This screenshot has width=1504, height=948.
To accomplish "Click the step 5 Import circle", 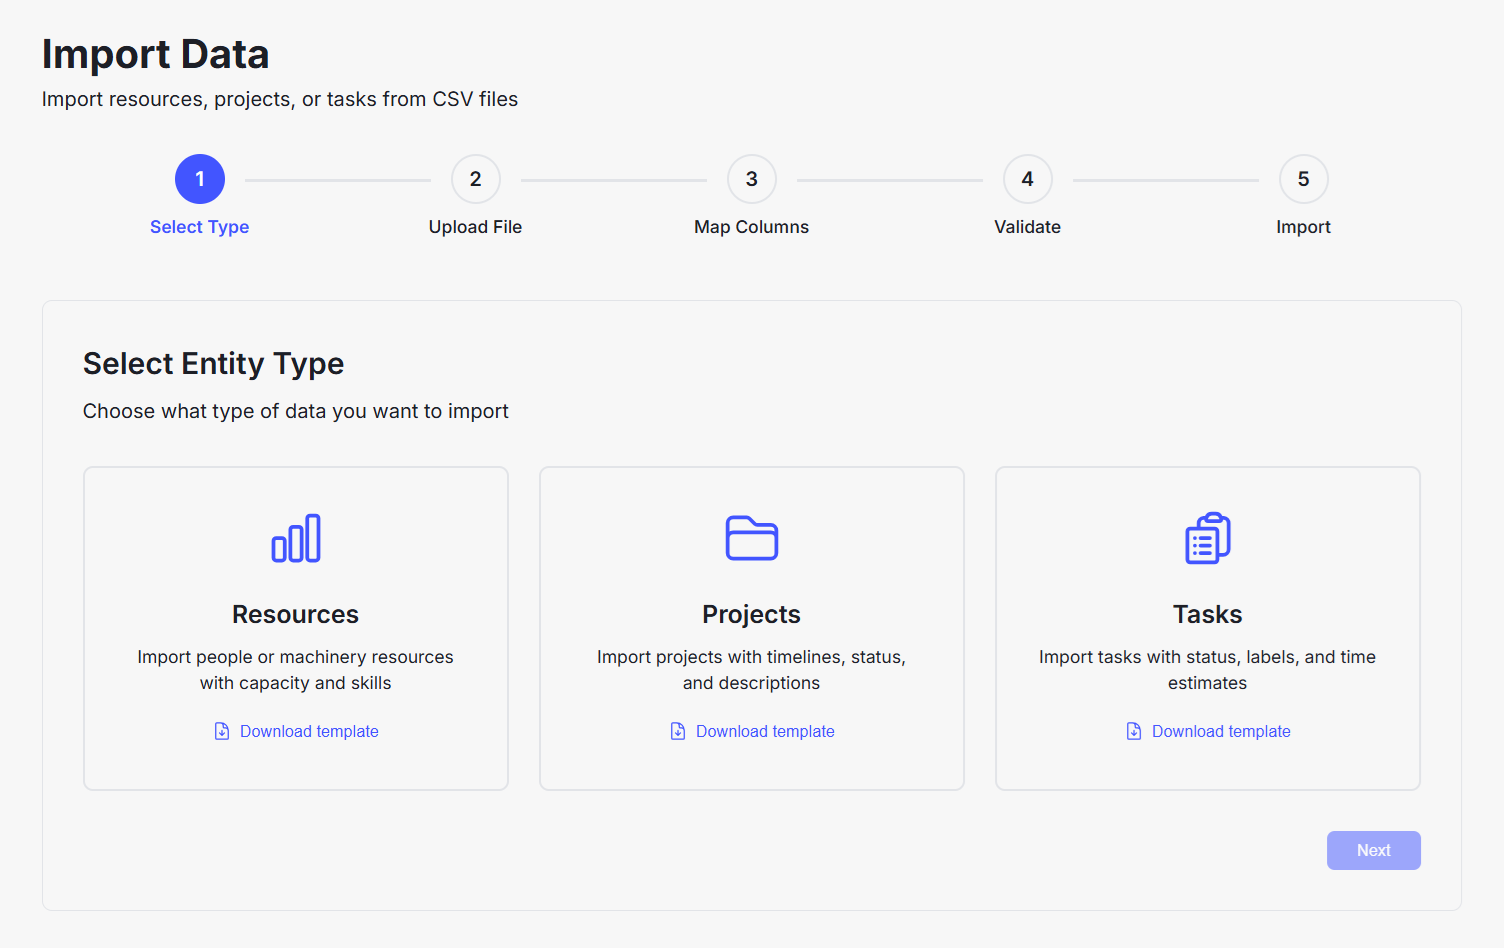I will pyautogui.click(x=1303, y=179).
